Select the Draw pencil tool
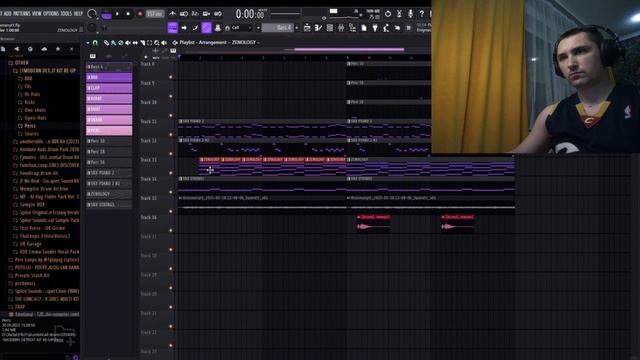This screenshot has height=360, width=640. tap(106, 42)
